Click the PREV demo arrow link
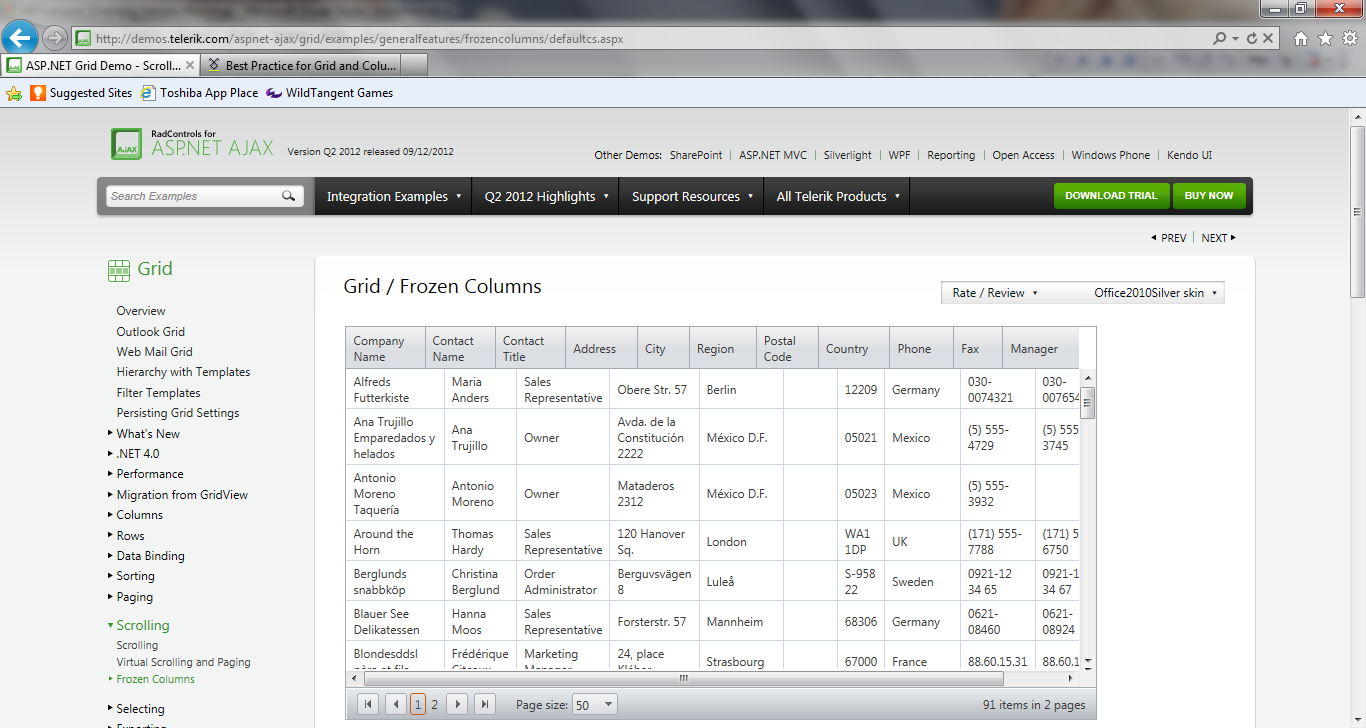The height and width of the screenshot is (728, 1366). 1169,238
